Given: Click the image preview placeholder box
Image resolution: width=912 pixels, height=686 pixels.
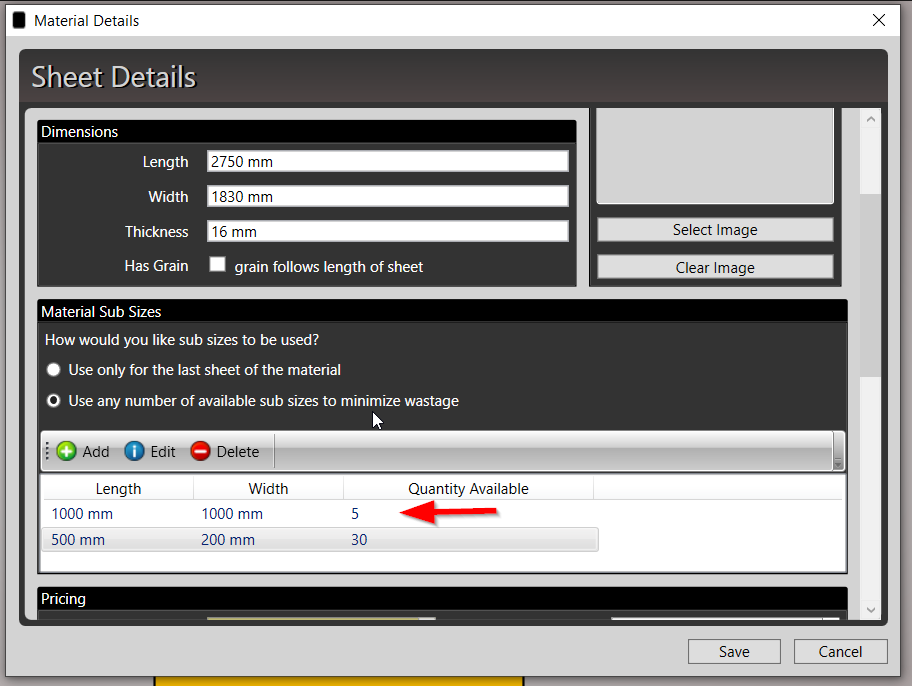Looking at the screenshot, I should (715, 156).
